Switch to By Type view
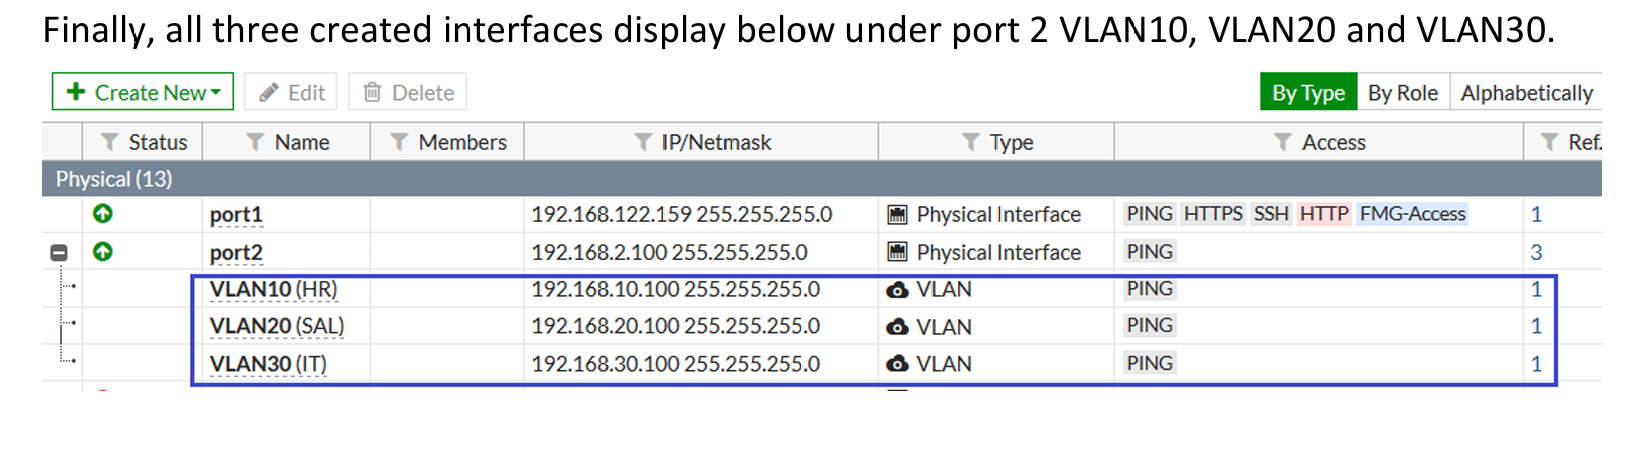1638x457 pixels. [x=1308, y=92]
